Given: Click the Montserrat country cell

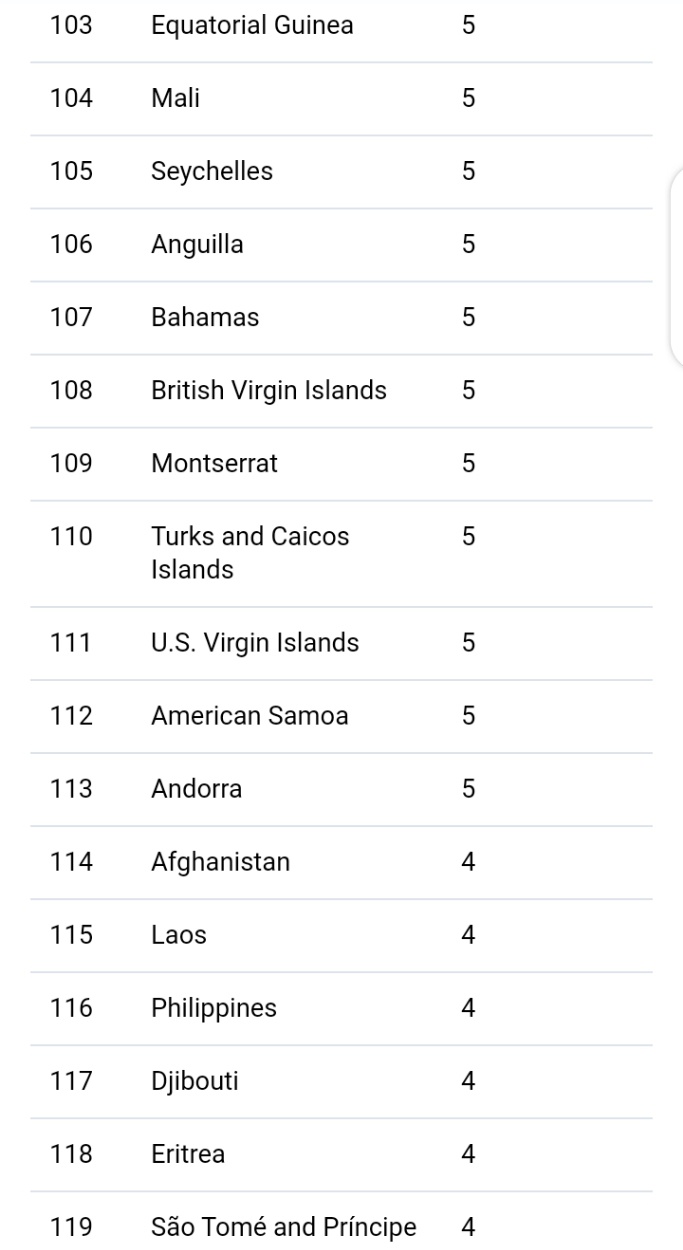Looking at the screenshot, I should (x=215, y=464).
